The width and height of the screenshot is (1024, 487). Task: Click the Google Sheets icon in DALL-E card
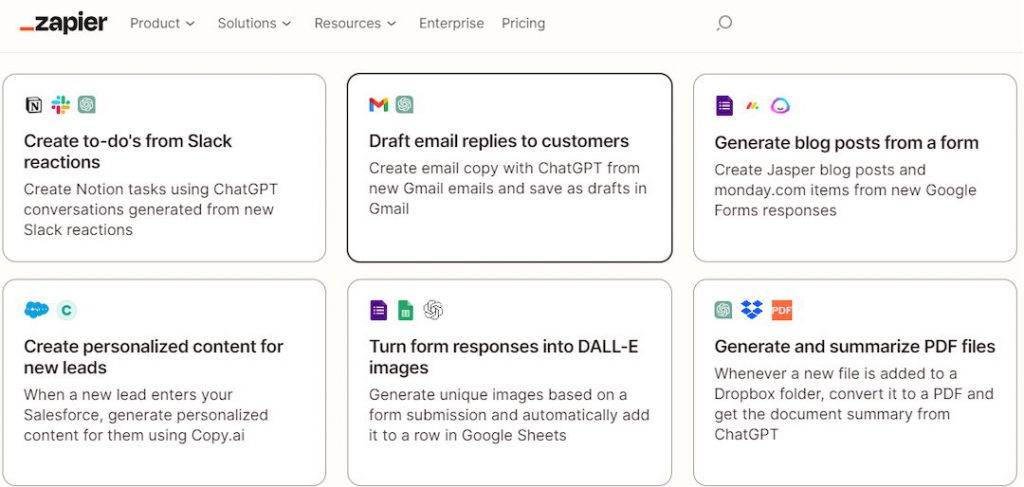[x=406, y=310]
